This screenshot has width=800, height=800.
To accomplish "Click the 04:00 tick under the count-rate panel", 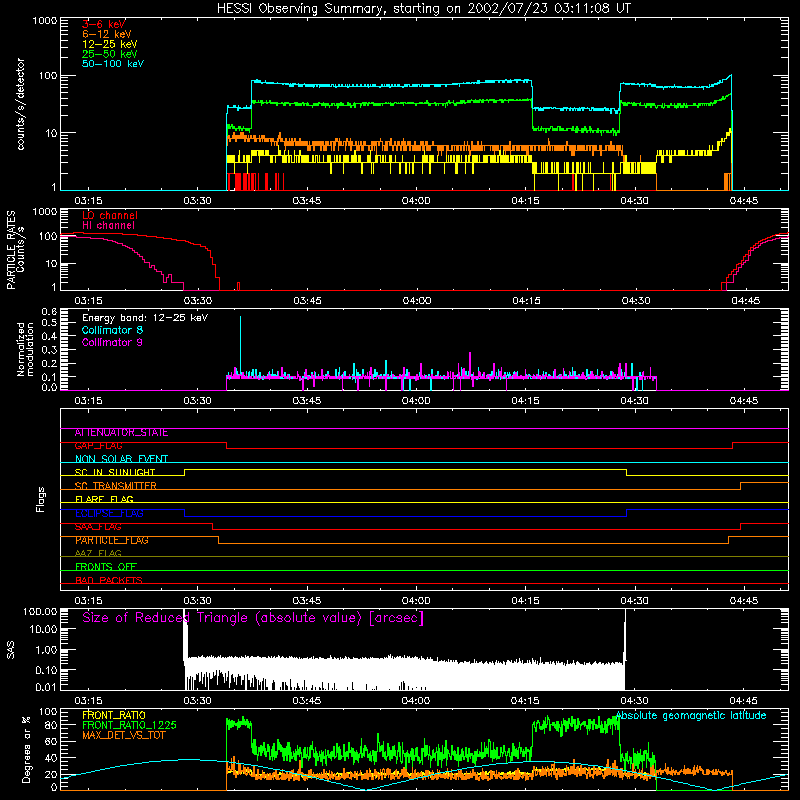I will [416, 201].
